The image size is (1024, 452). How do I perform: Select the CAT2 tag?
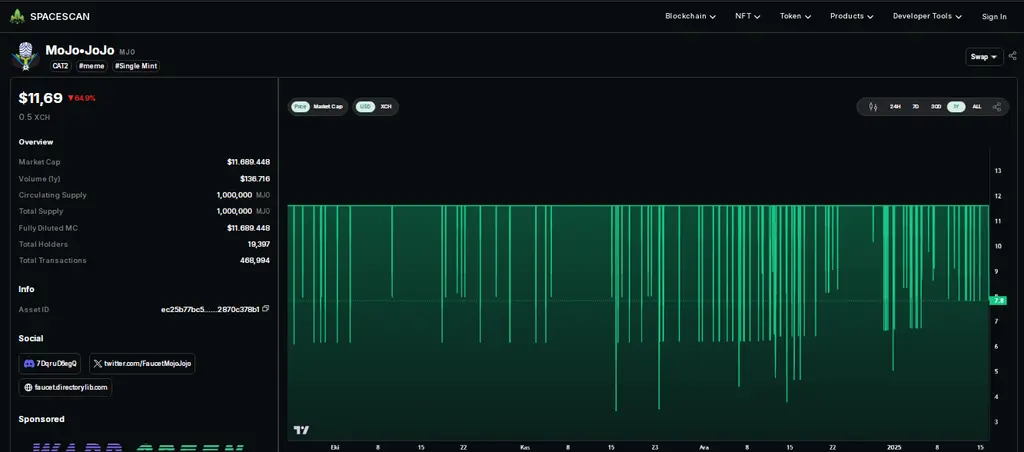pyautogui.click(x=60, y=66)
